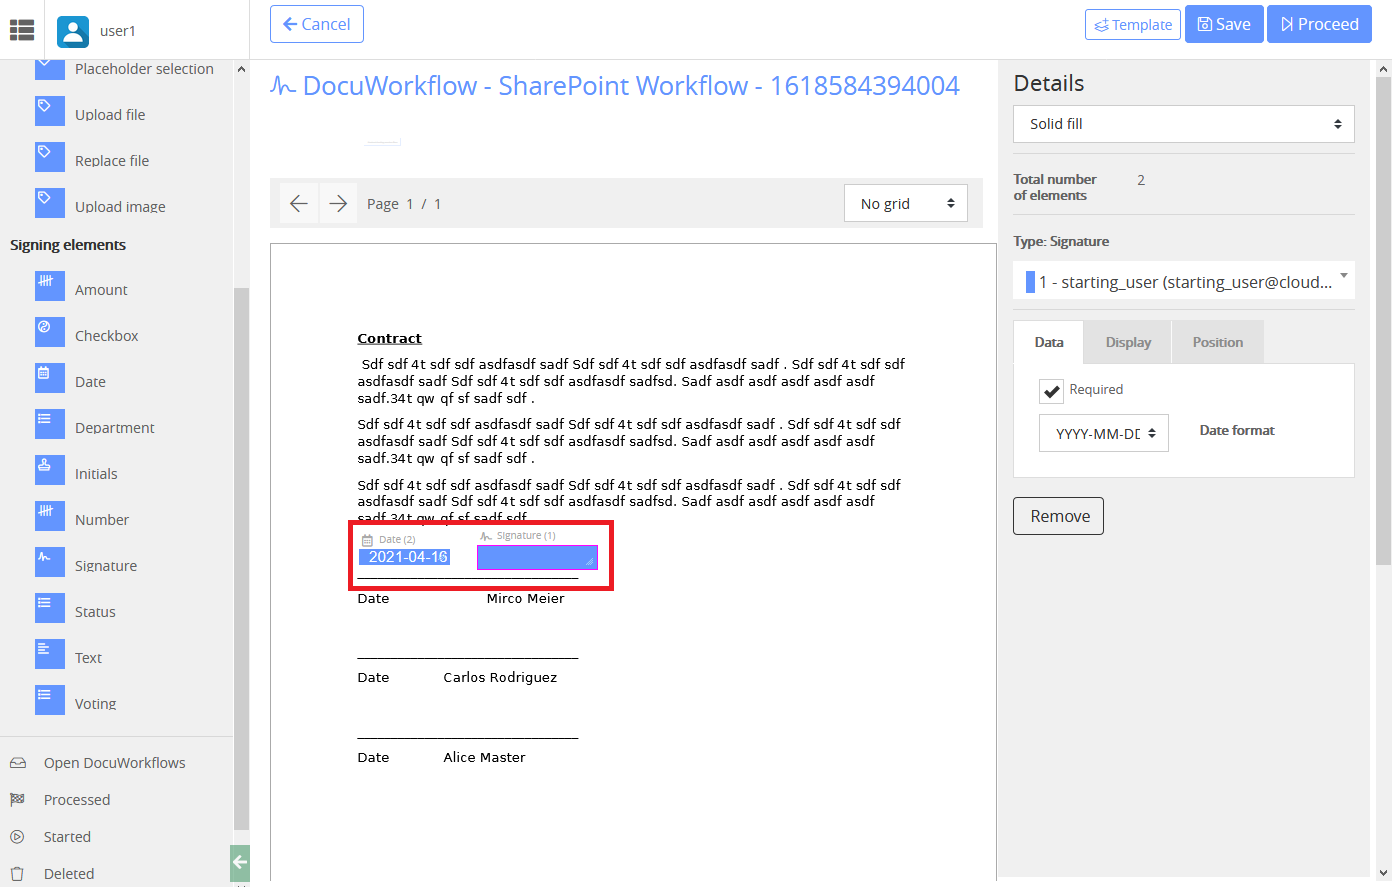This screenshot has width=1392, height=887.
Task: Toggle the Required checkbox
Action: (1051, 390)
